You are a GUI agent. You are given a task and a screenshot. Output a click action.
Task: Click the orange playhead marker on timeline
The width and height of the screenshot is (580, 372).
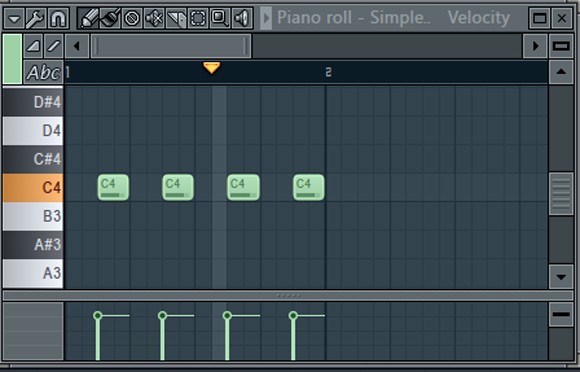click(x=212, y=68)
